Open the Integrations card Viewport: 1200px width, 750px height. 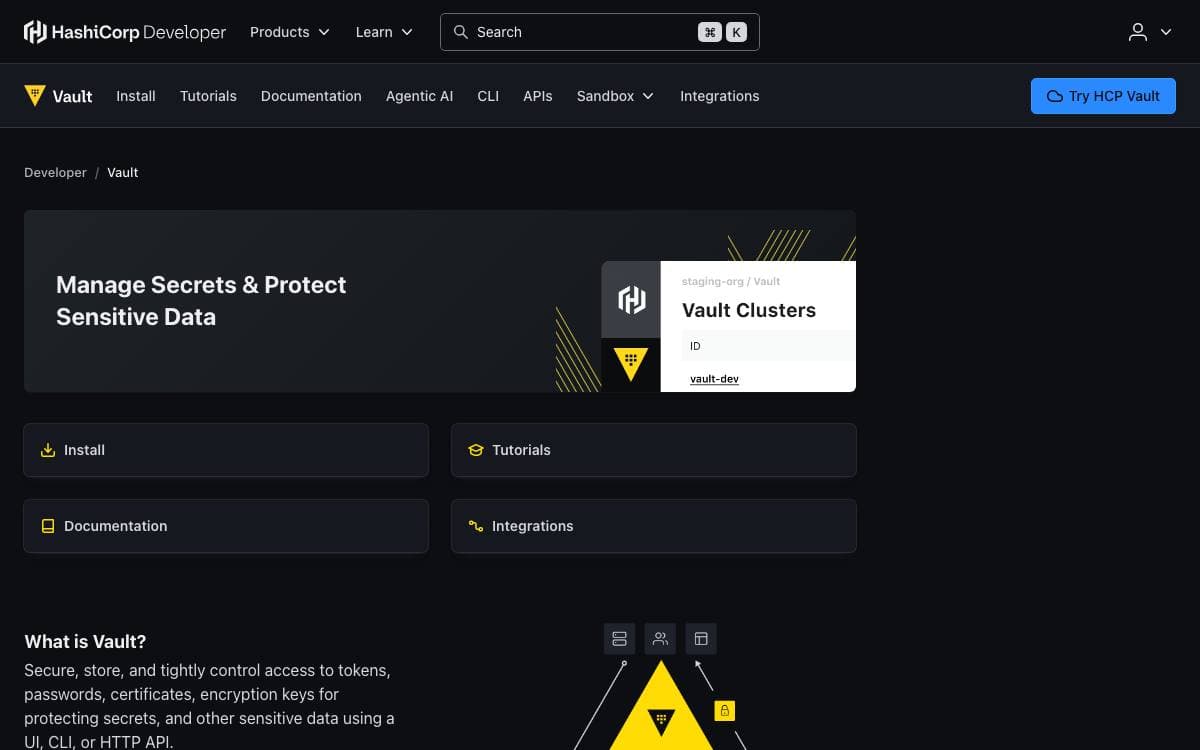(654, 526)
